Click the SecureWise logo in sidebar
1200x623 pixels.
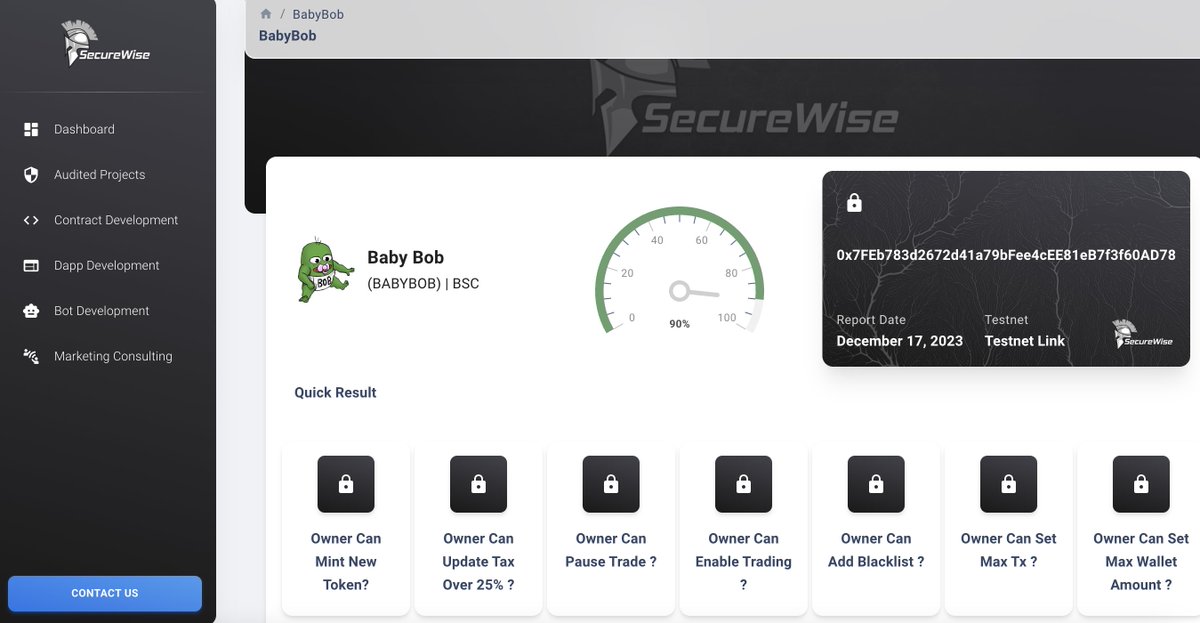point(107,45)
